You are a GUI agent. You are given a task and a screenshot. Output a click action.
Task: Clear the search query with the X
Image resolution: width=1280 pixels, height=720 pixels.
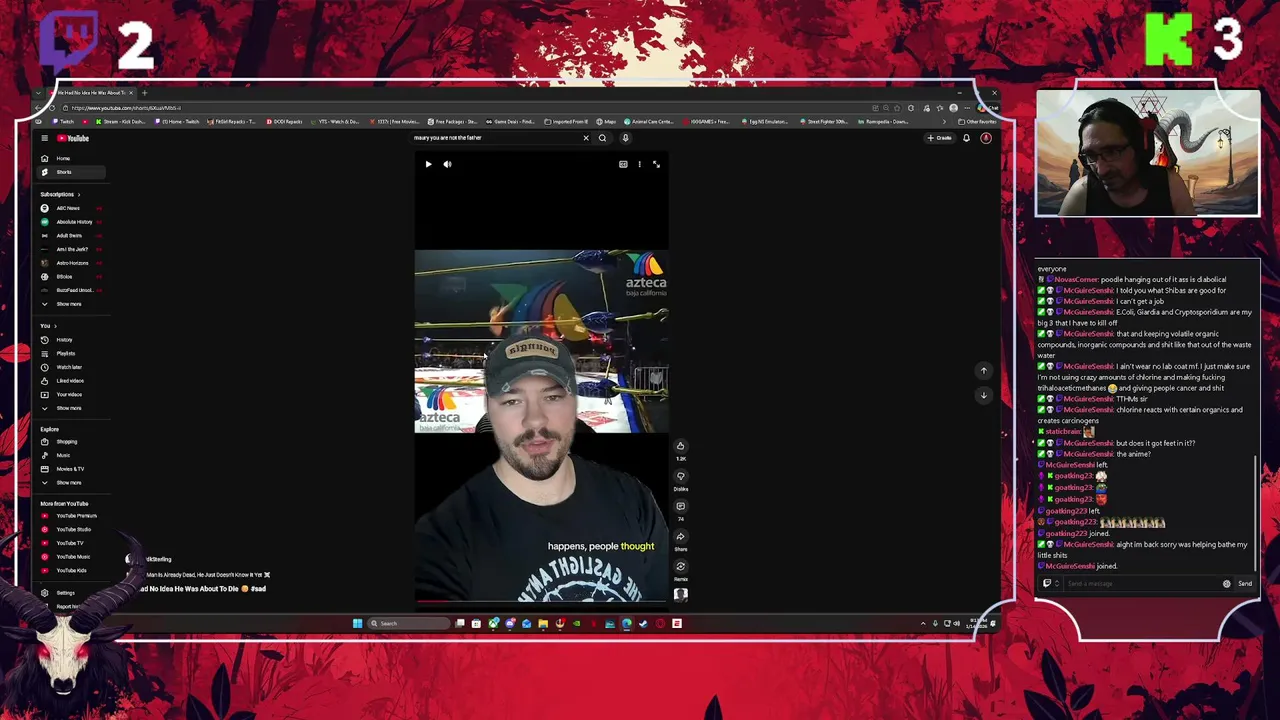click(586, 138)
